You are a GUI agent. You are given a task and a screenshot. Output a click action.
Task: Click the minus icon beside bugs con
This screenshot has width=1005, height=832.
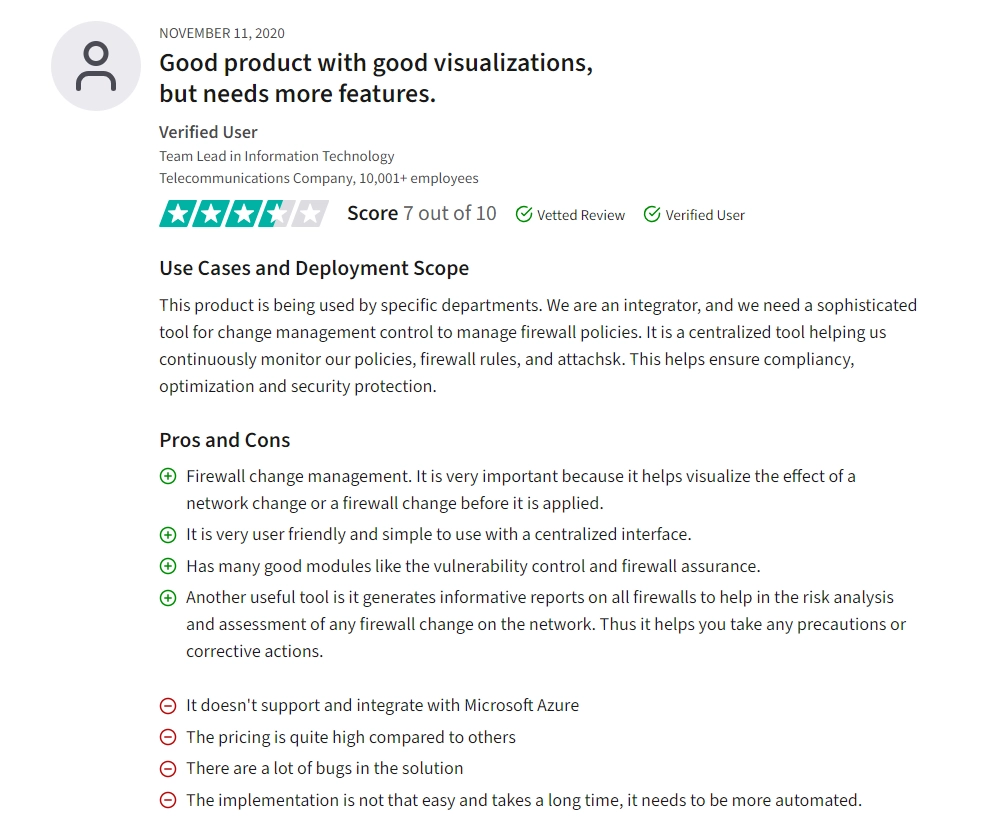[x=168, y=769]
